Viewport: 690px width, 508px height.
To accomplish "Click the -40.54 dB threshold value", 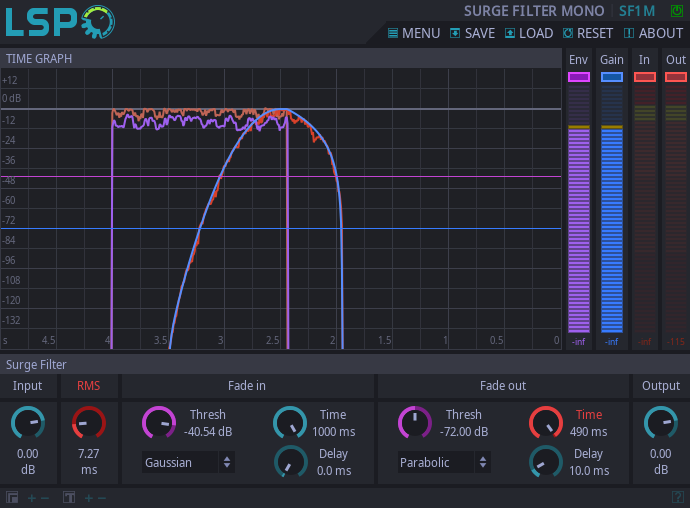I will coord(208,431).
